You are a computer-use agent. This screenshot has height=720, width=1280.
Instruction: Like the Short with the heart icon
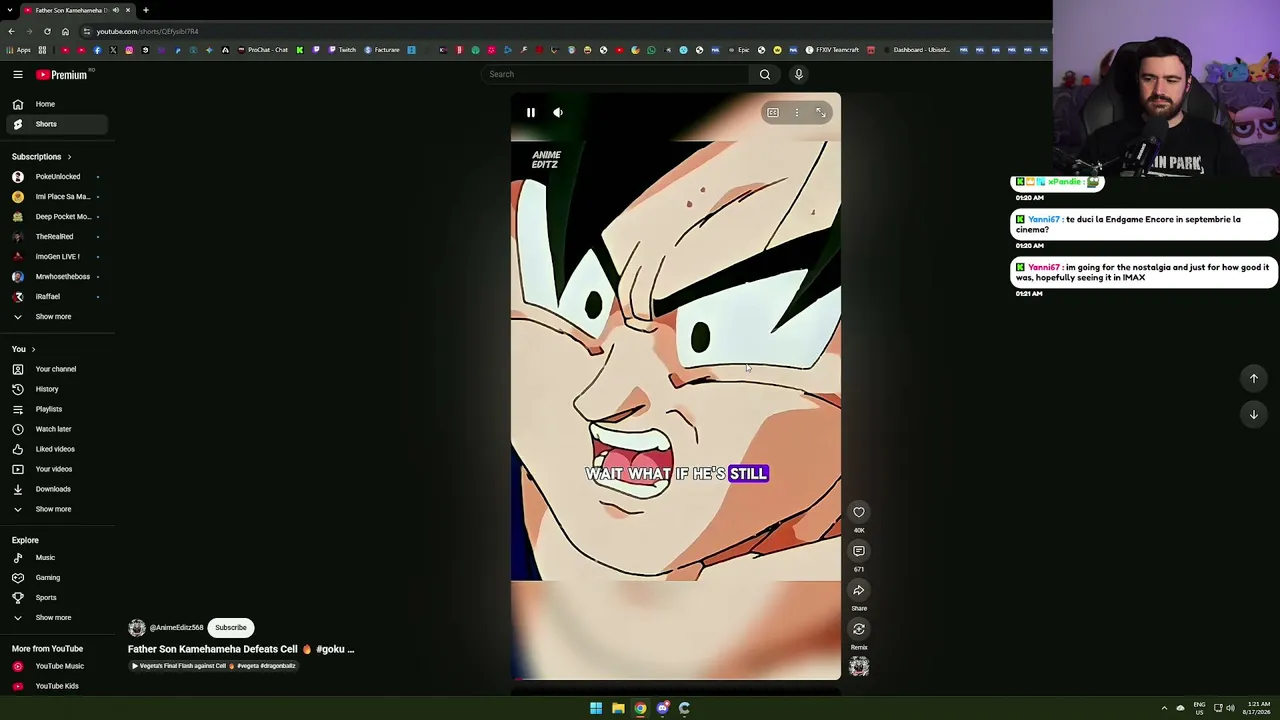click(x=859, y=512)
